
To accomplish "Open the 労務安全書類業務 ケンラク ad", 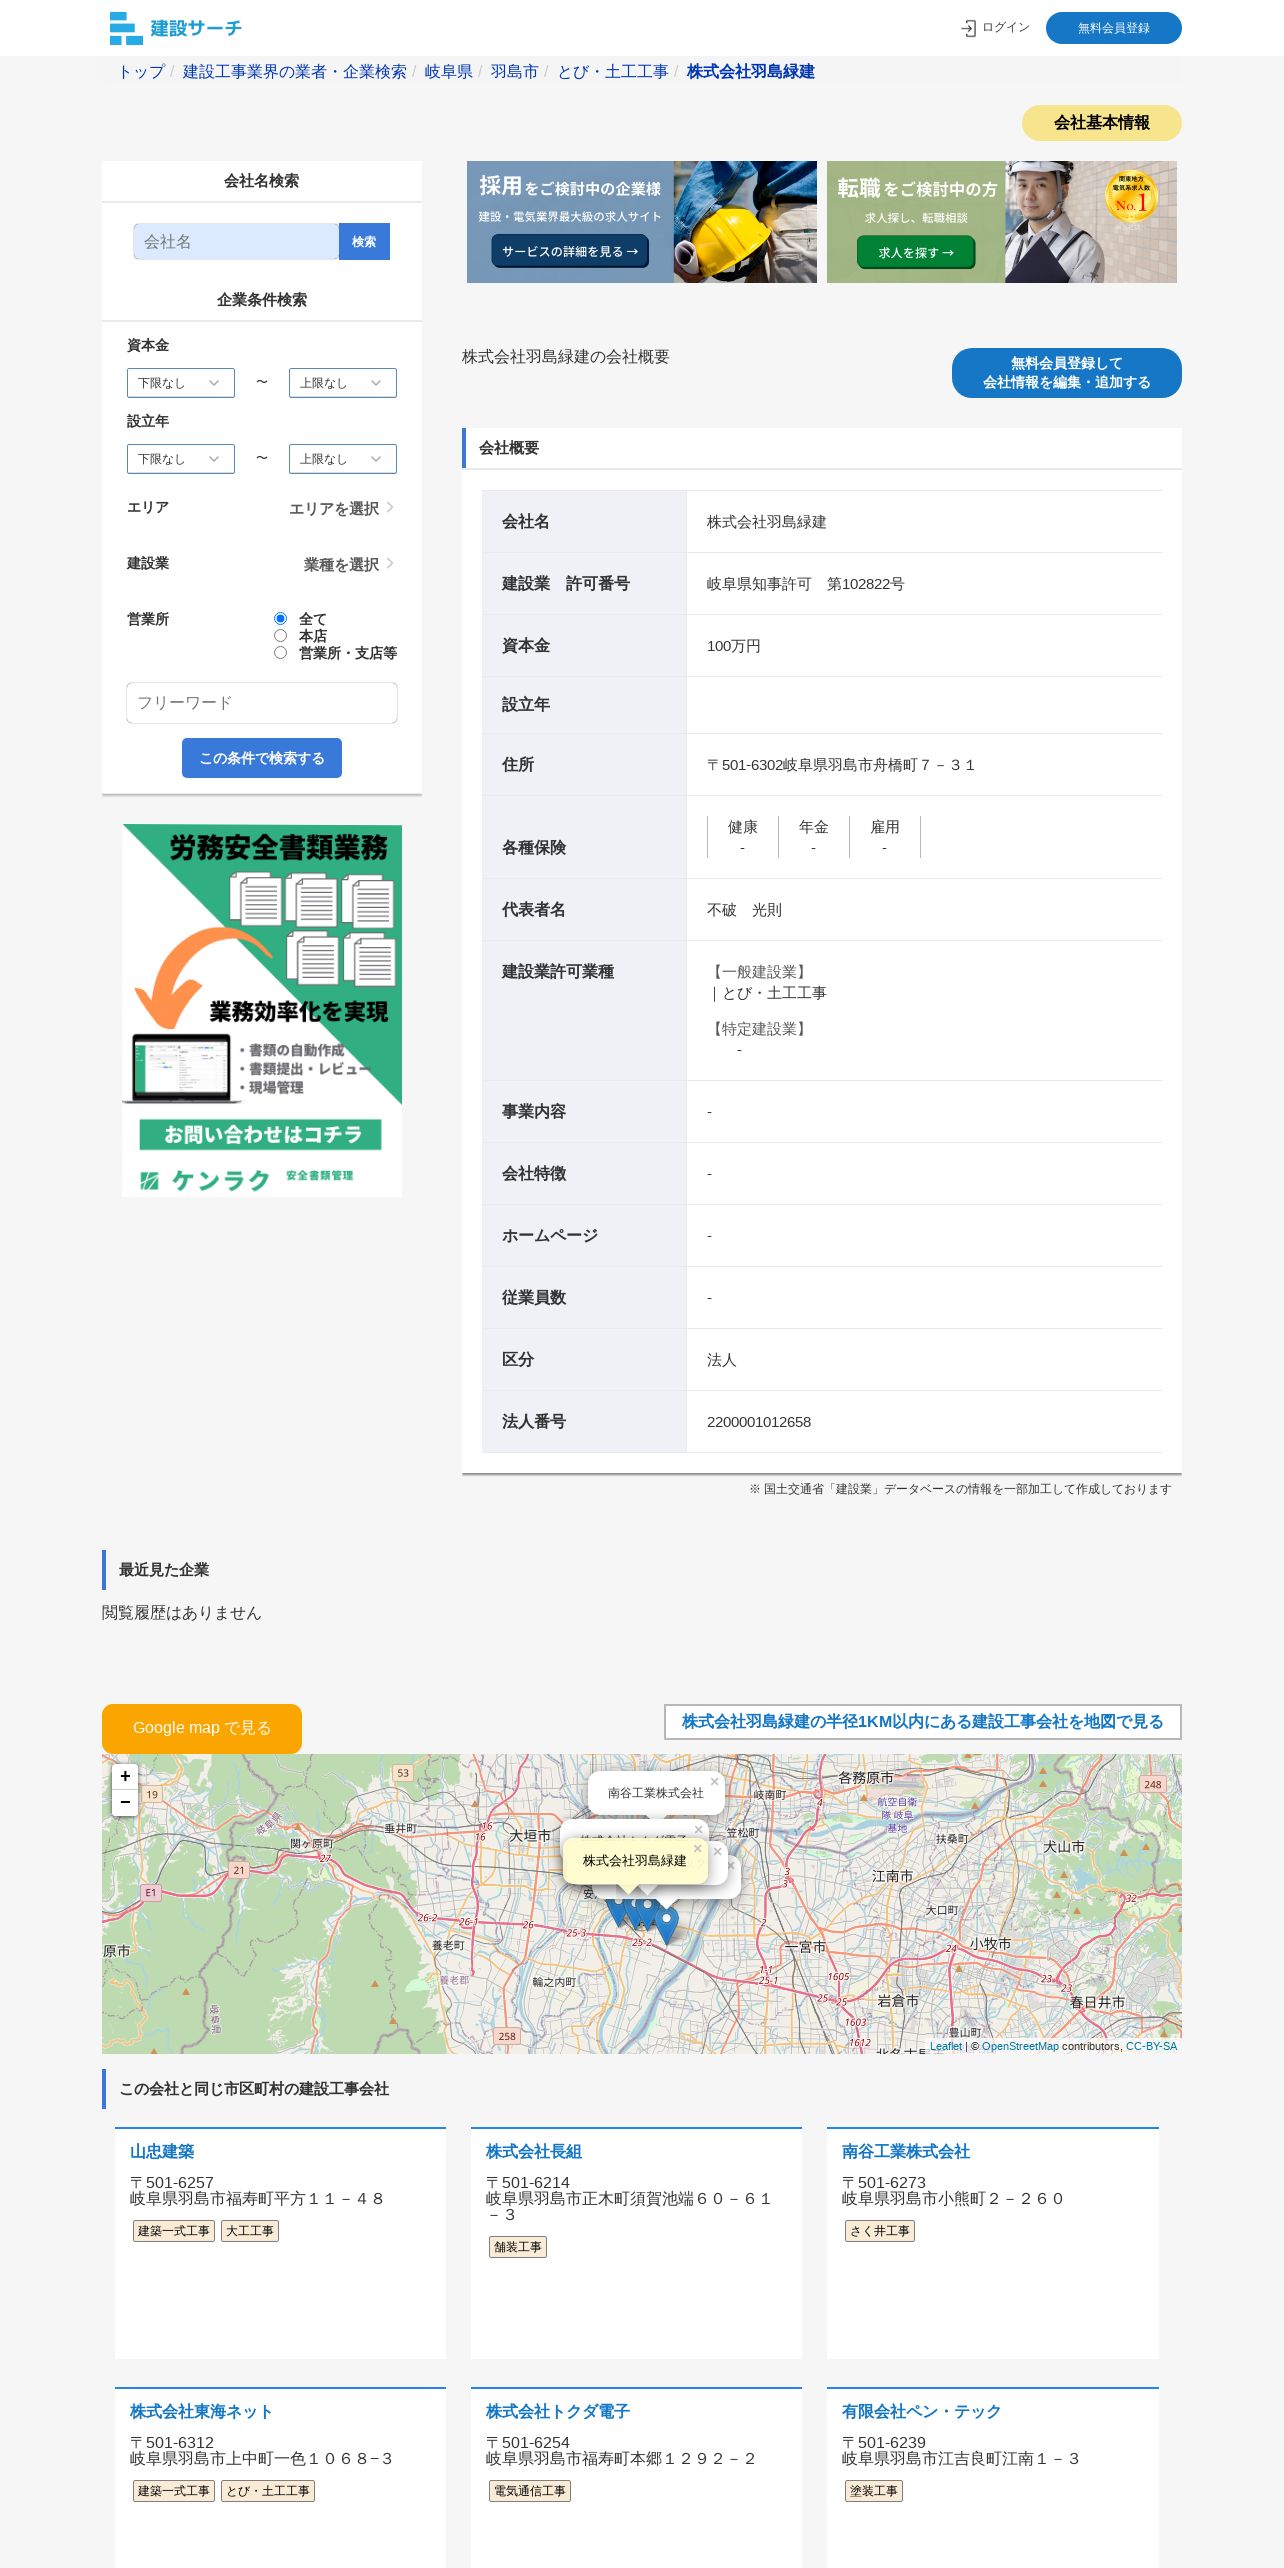I will click(262, 1010).
